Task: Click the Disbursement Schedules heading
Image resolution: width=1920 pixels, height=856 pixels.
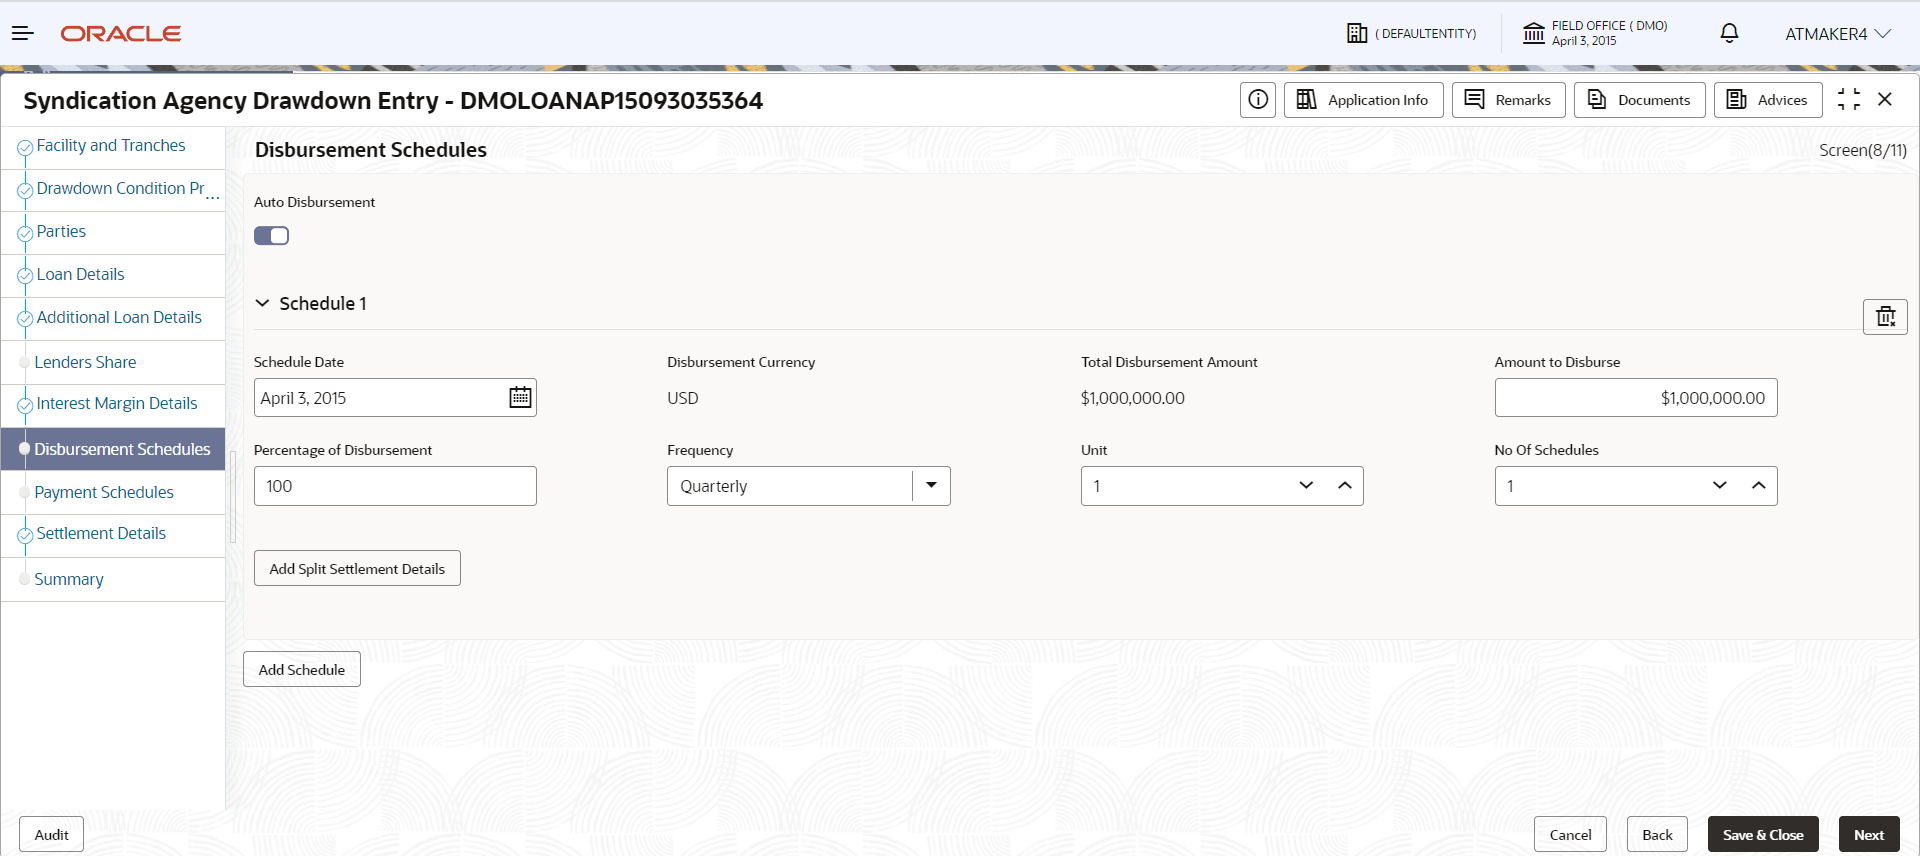Action: click(371, 150)
